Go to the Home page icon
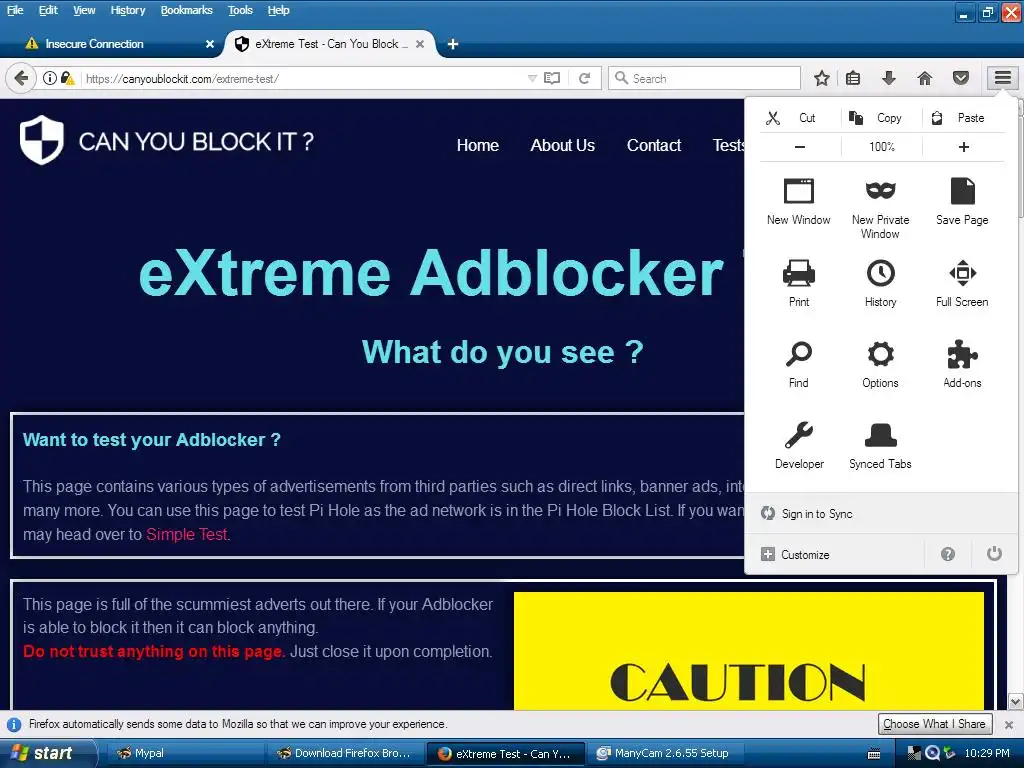 click(x=925, y=78)
